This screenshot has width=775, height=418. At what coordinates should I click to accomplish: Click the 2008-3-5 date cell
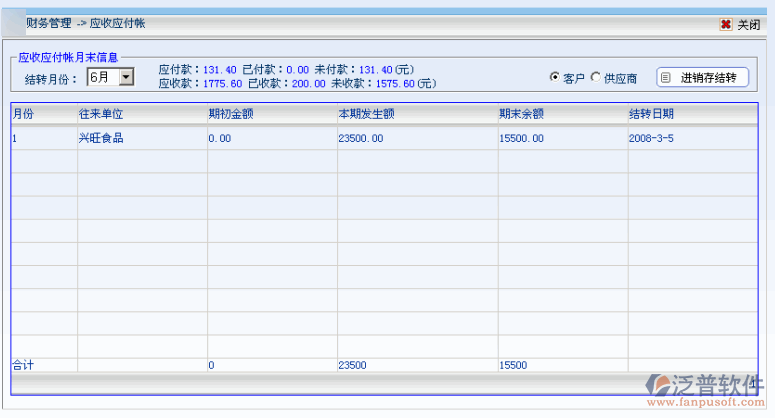tap(651, 138)
